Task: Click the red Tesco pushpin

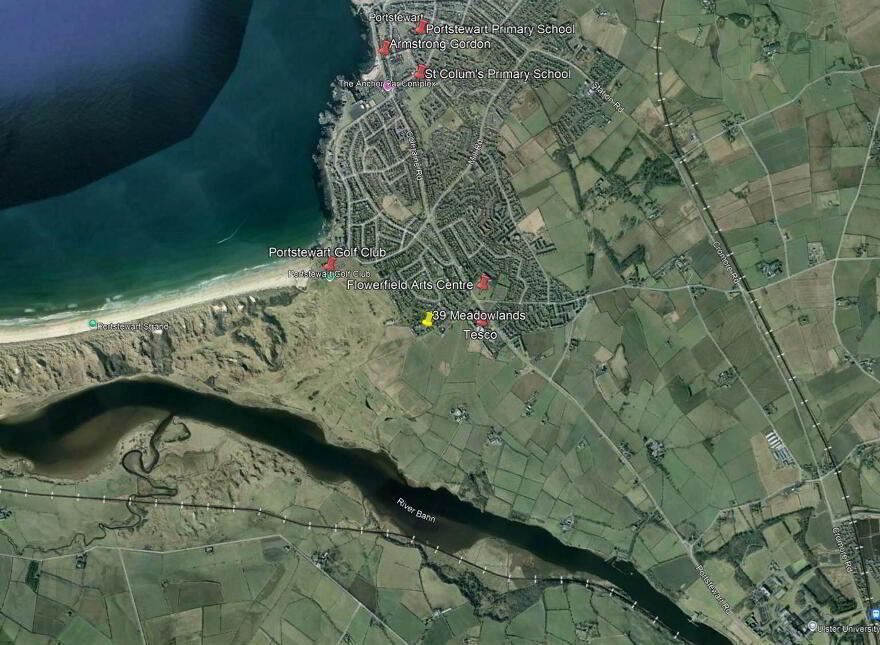Action: pyautogui.click(x=482, y=322)
